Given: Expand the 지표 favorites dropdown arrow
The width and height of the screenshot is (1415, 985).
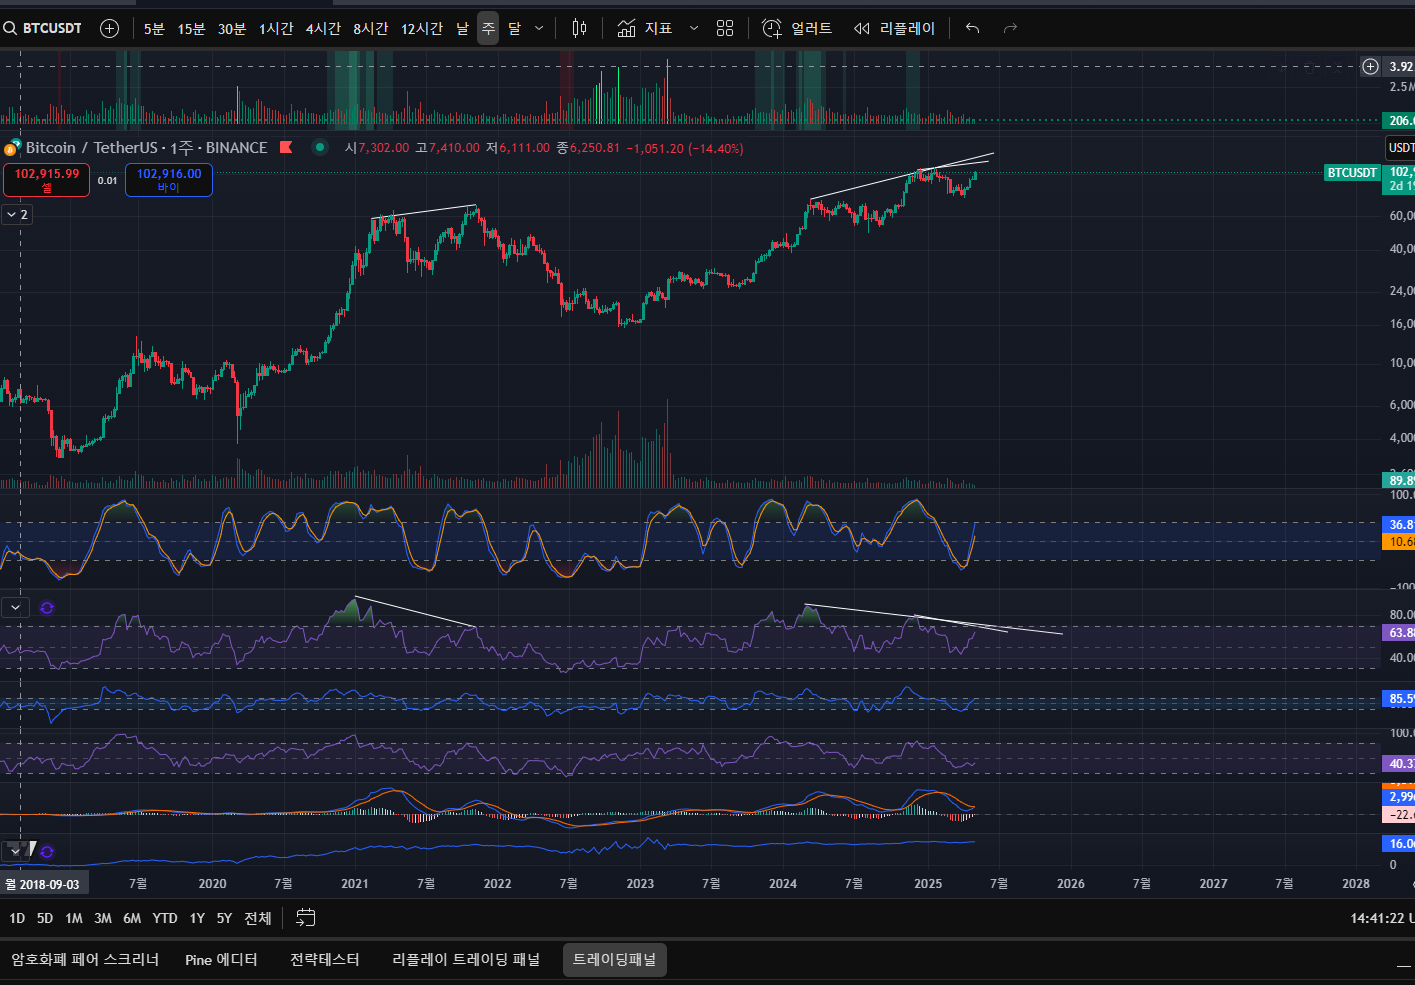Looking at the screenshot, I should [694, 28].
